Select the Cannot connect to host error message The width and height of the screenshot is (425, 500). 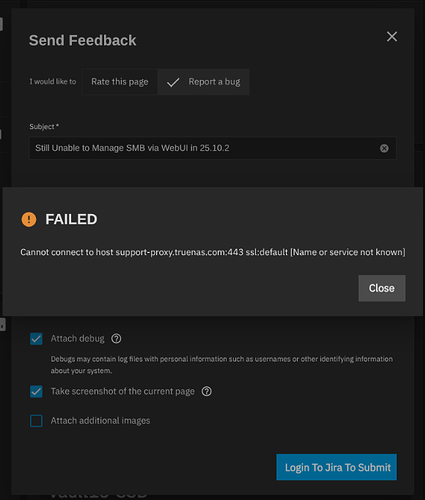[213, 252]
